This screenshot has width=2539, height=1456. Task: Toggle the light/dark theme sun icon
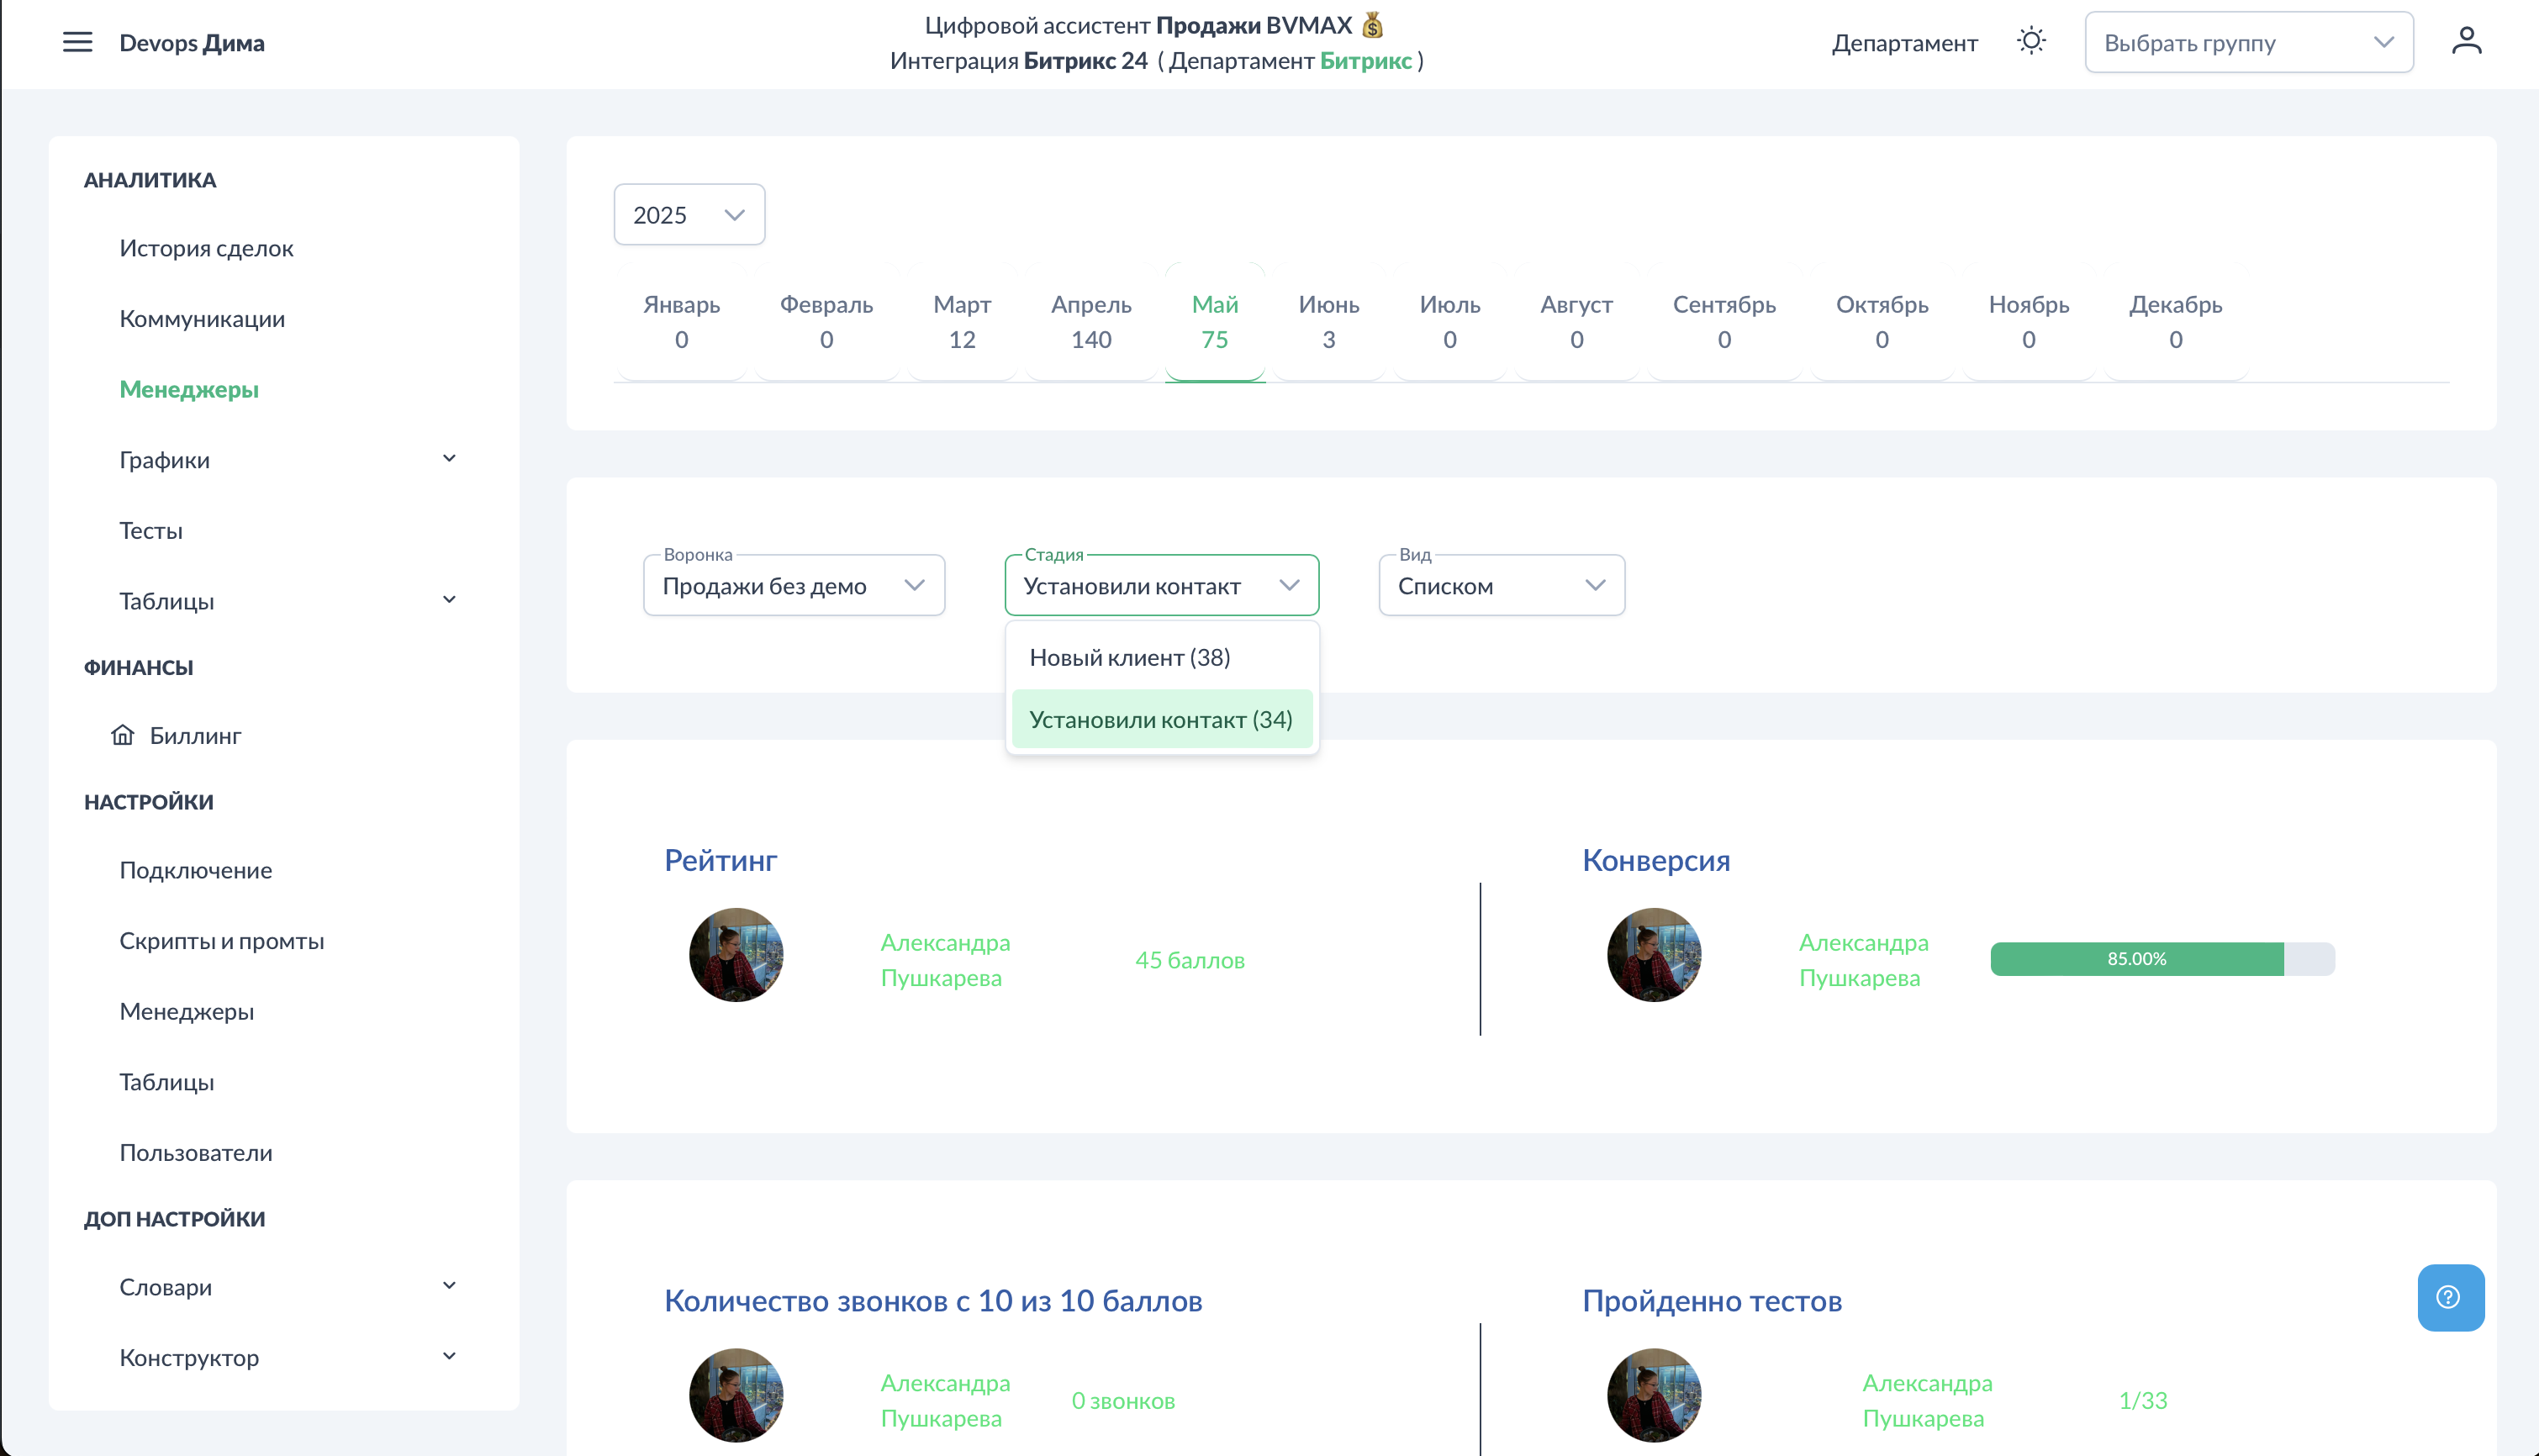click(2031, 42)
